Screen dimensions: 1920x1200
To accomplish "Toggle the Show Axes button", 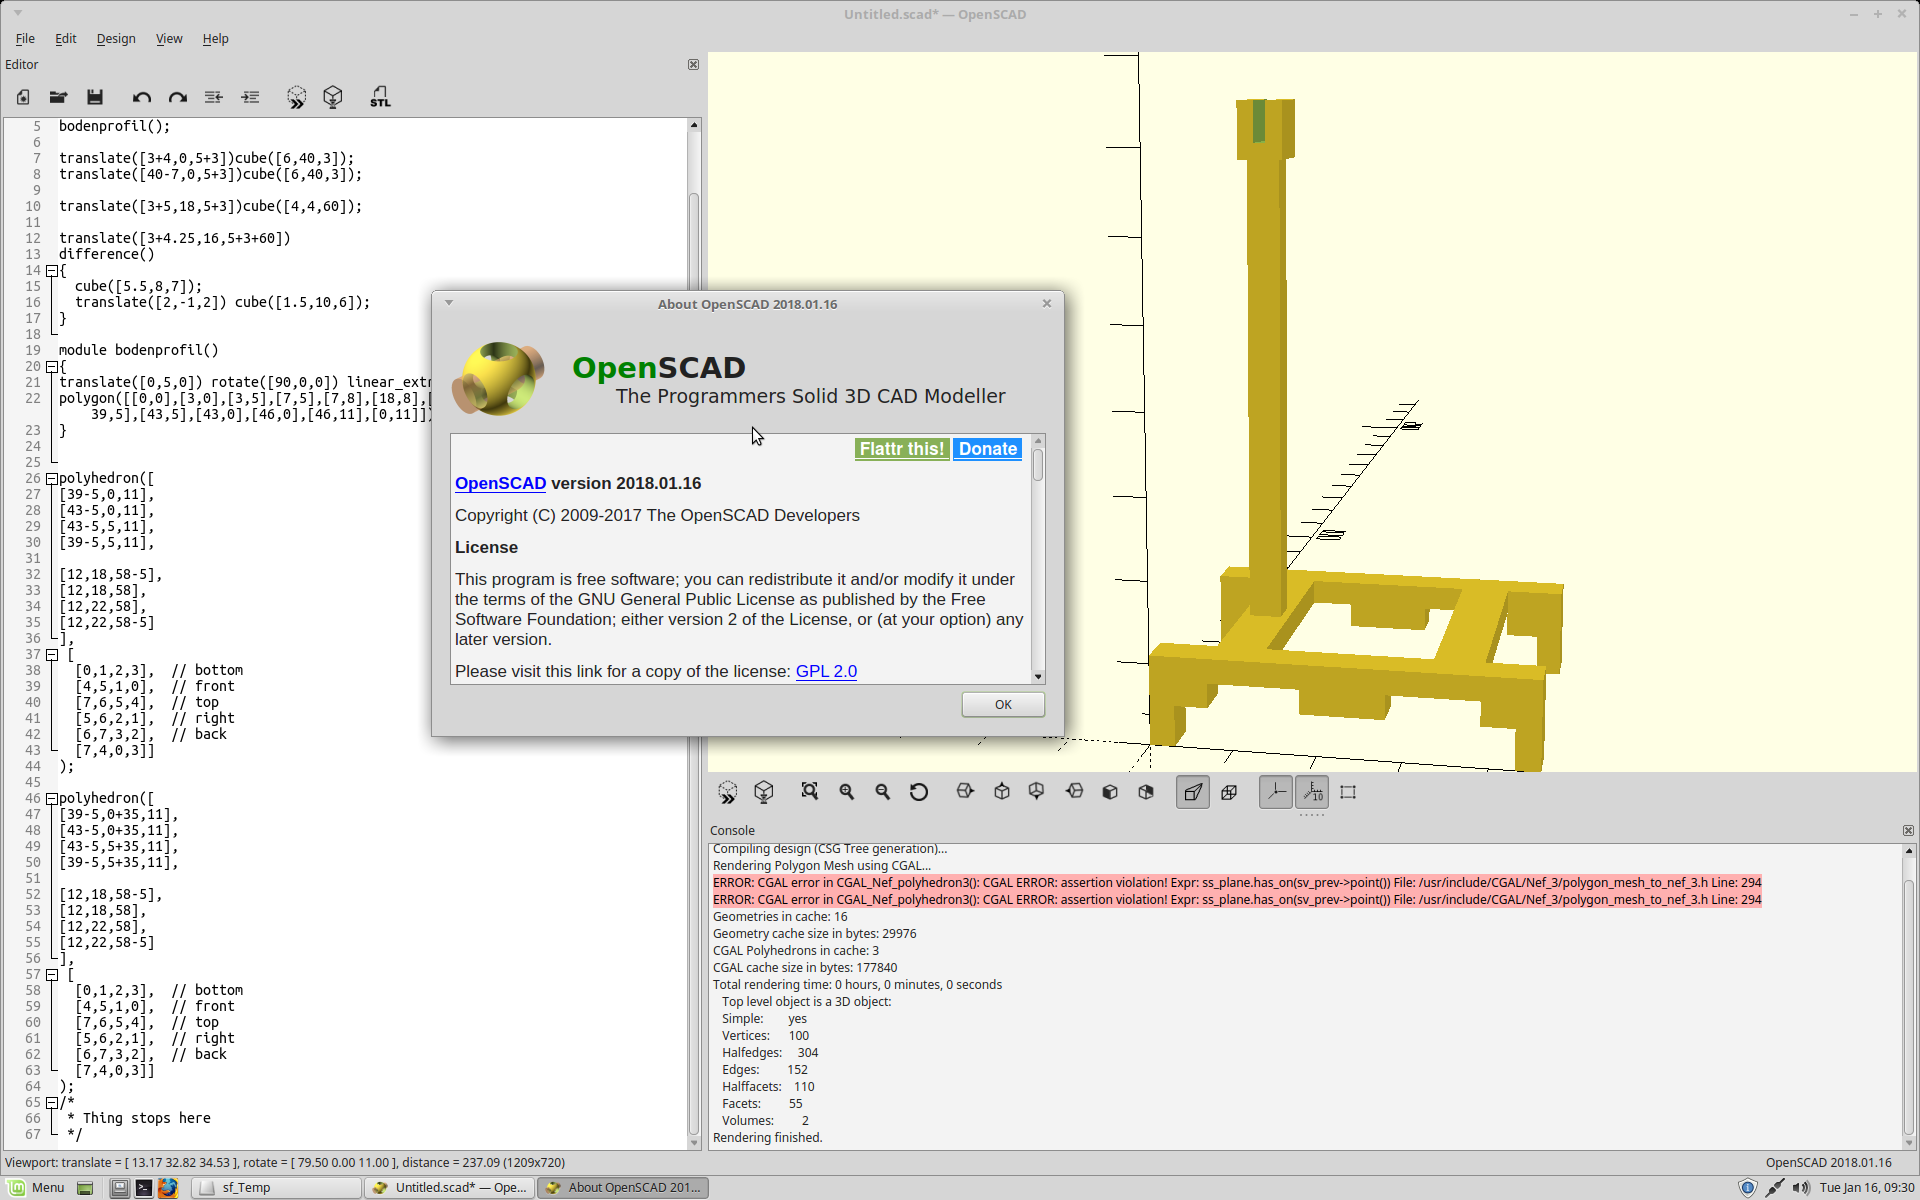I will tap(1275, 792).
